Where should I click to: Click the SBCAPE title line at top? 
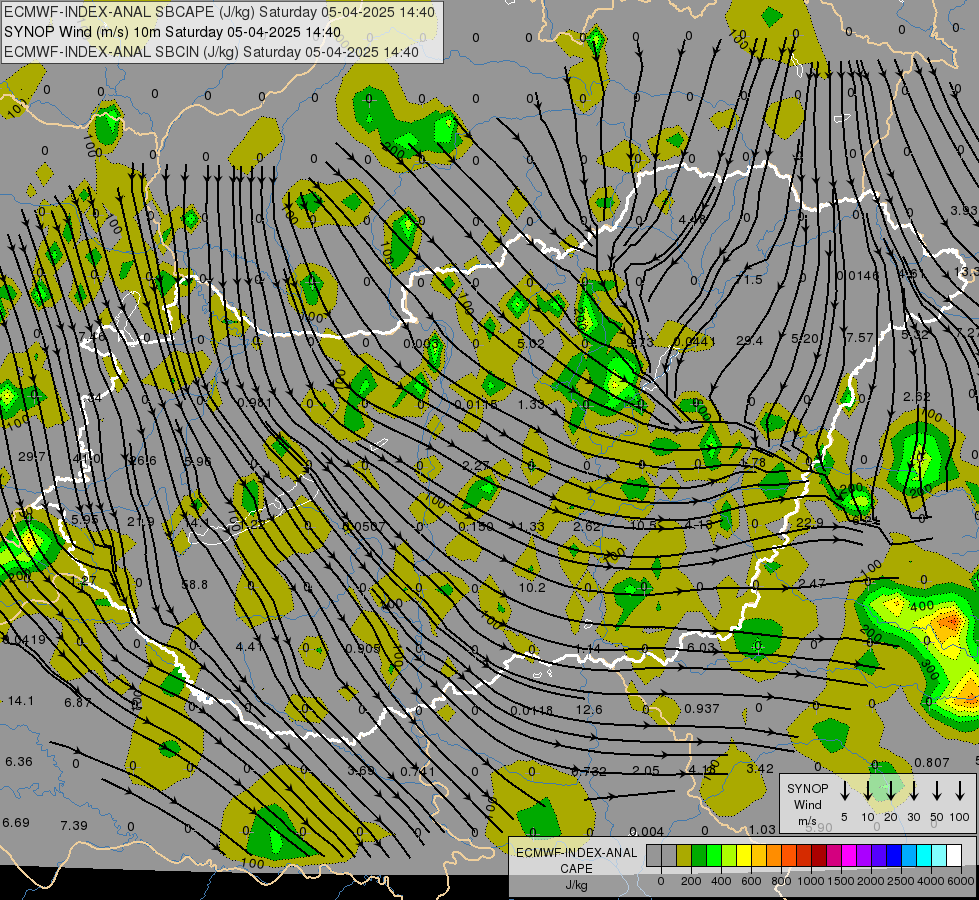point(219,12)
